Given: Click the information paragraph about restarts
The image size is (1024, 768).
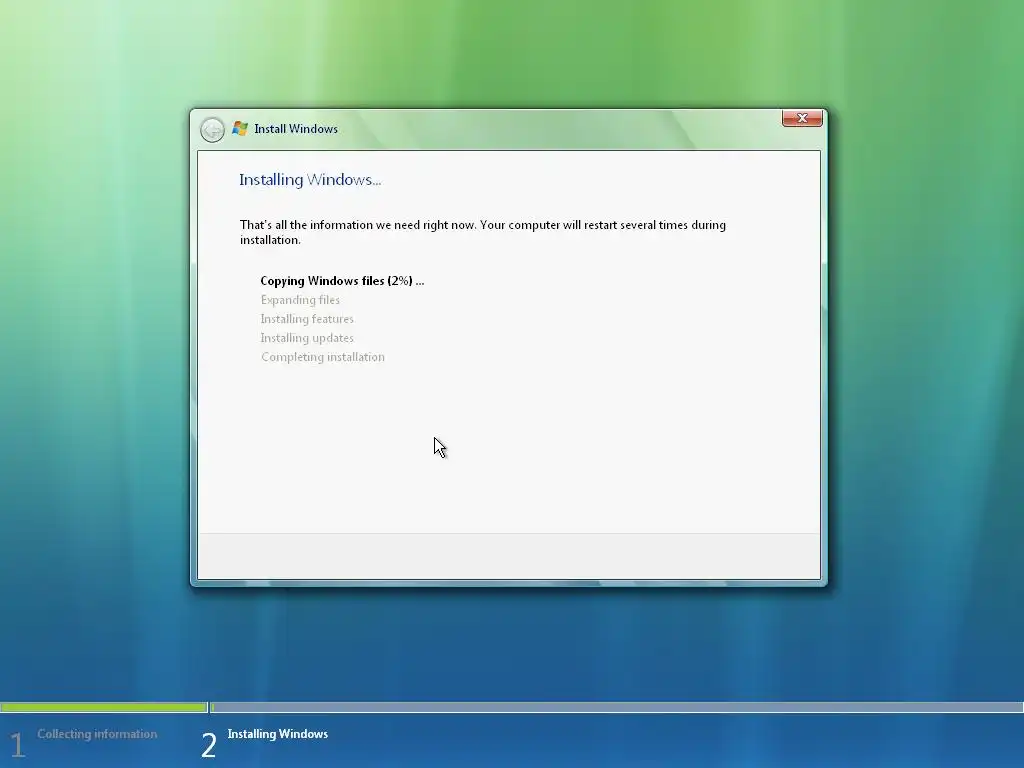Looking at the screenshot, I should (483, 232).
